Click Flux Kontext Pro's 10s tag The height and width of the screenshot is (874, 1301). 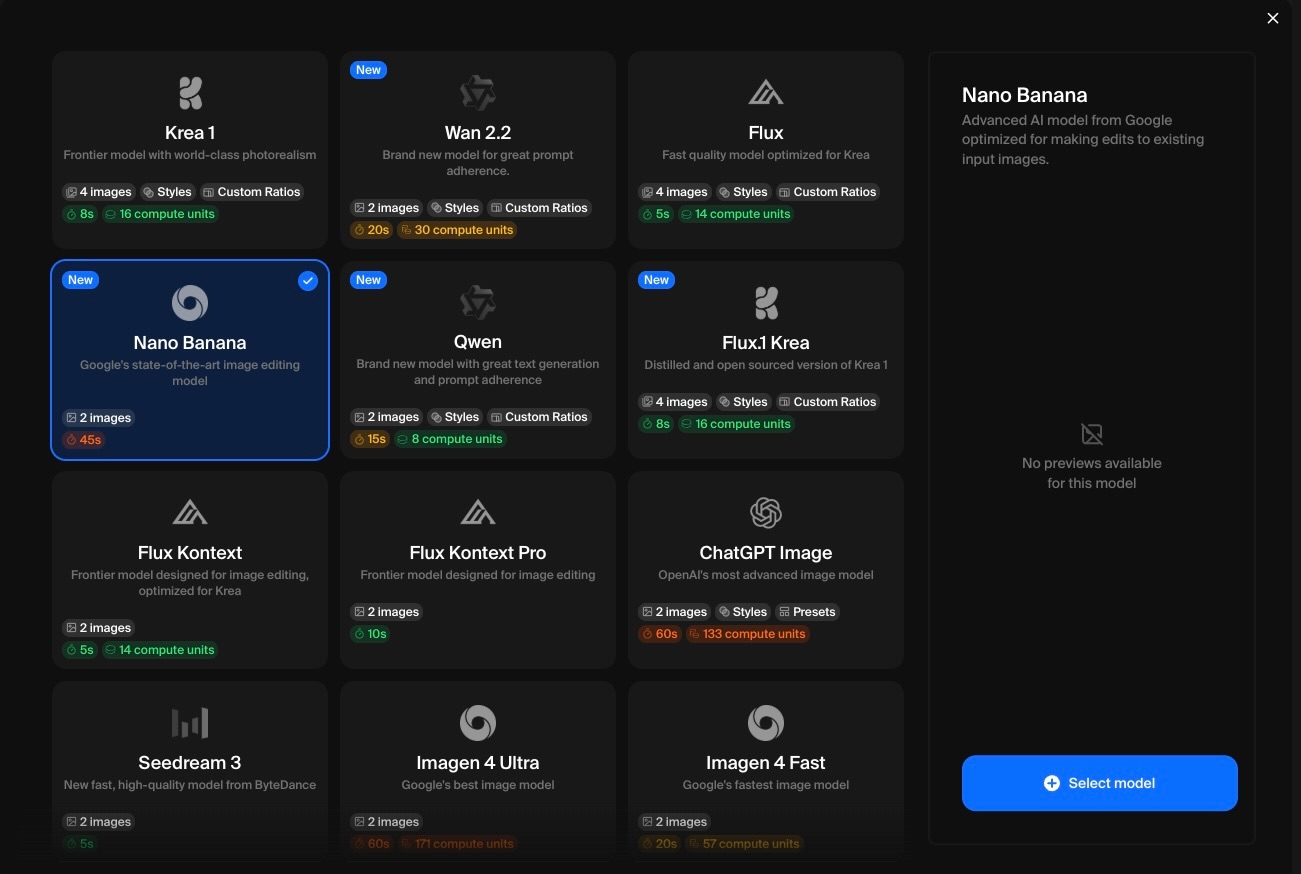click(x=370, y=634)
